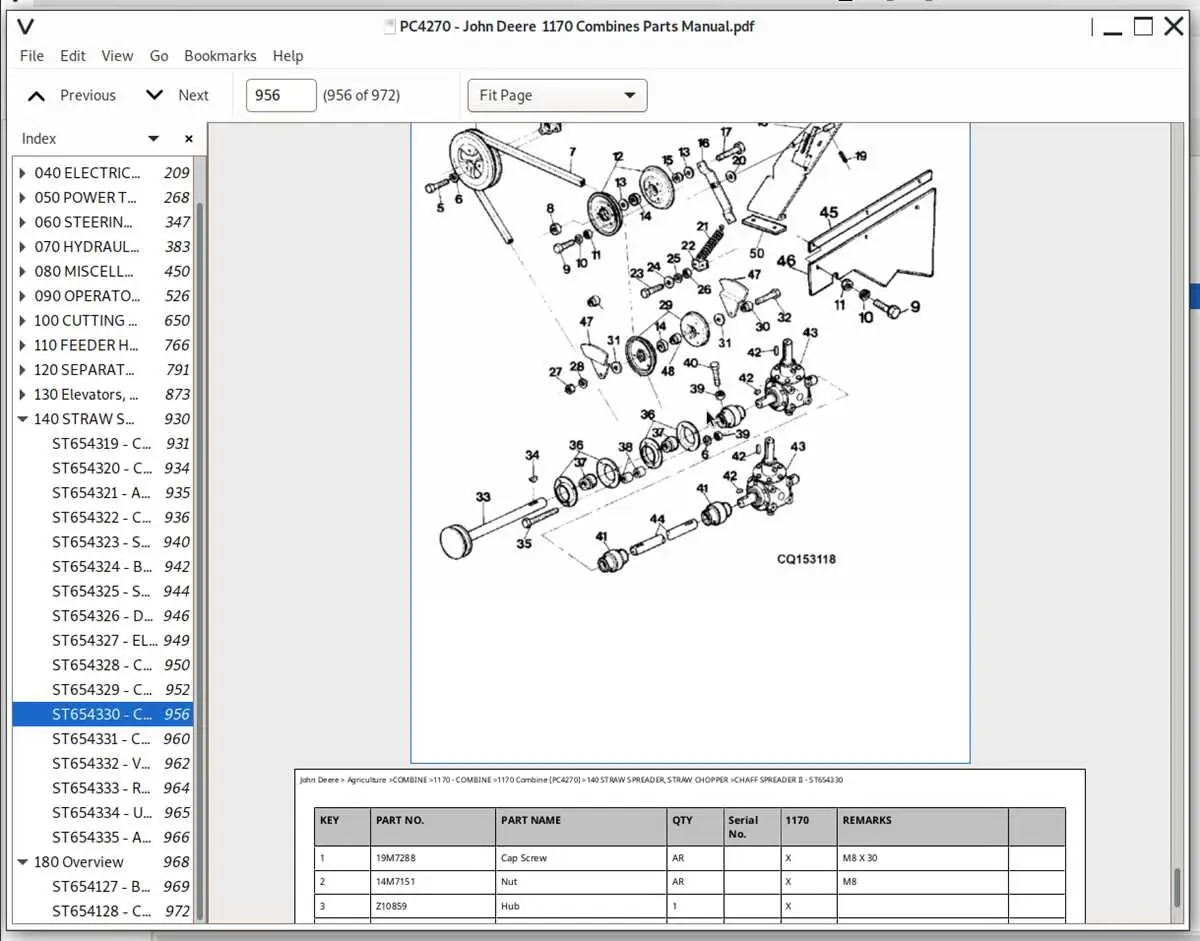
Task: Go to the Previous page
Action: click(72, 95)
